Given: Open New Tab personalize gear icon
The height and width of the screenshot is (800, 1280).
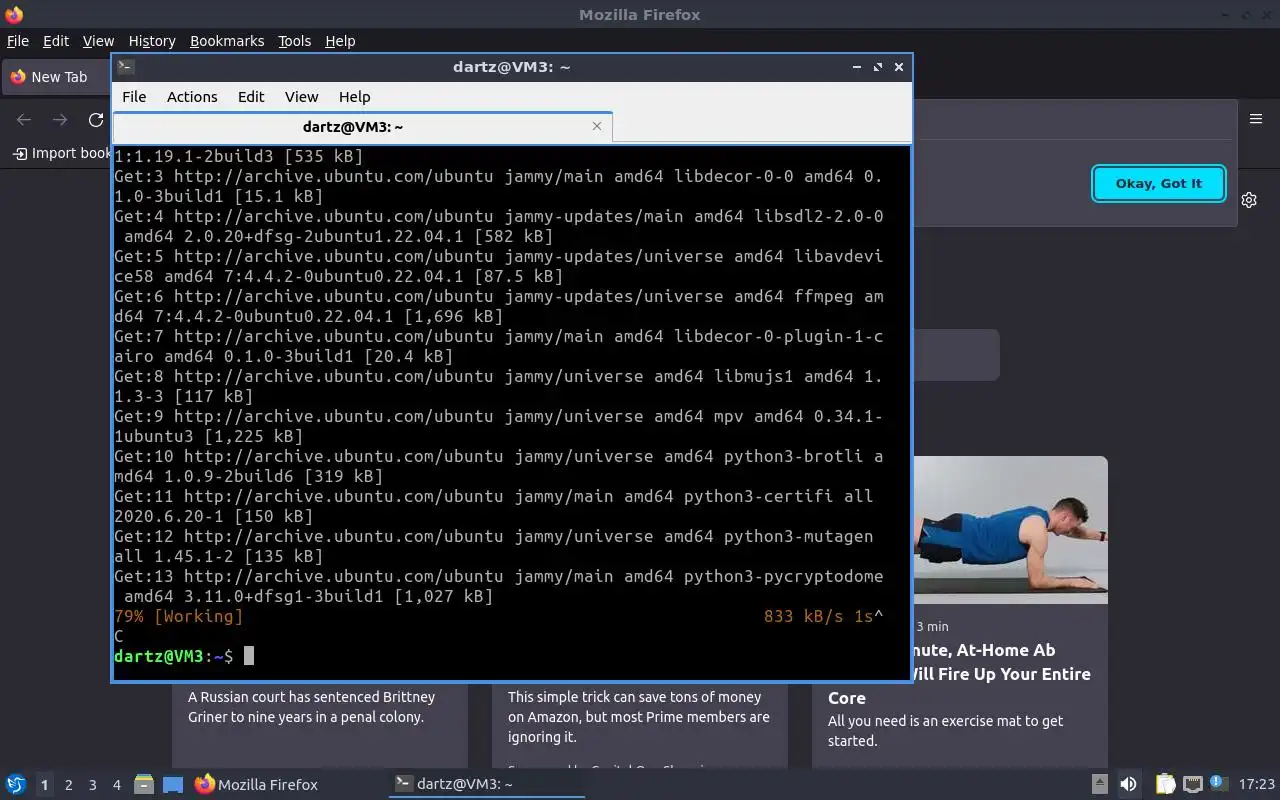Looking at the screenshot, I should [1249, 200].
